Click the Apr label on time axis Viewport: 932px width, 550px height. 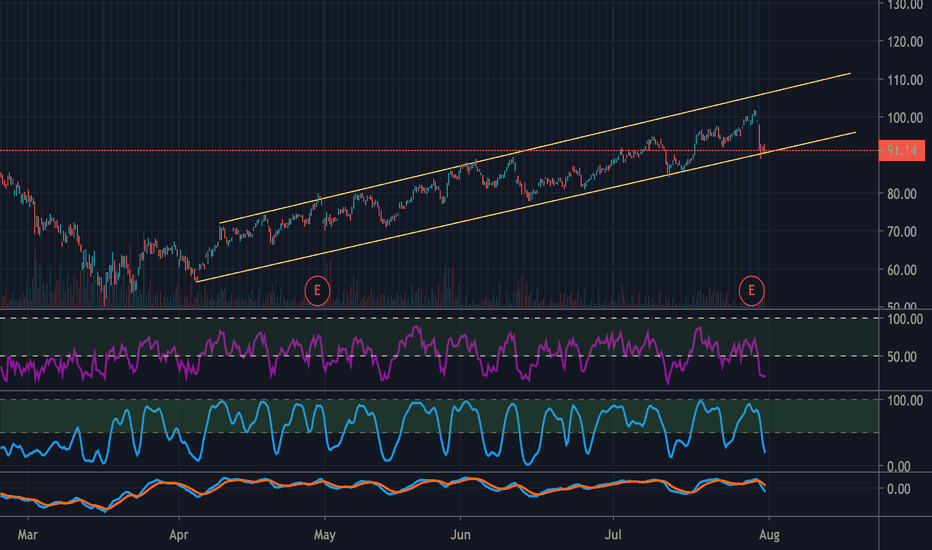click(x=178, y=535)
